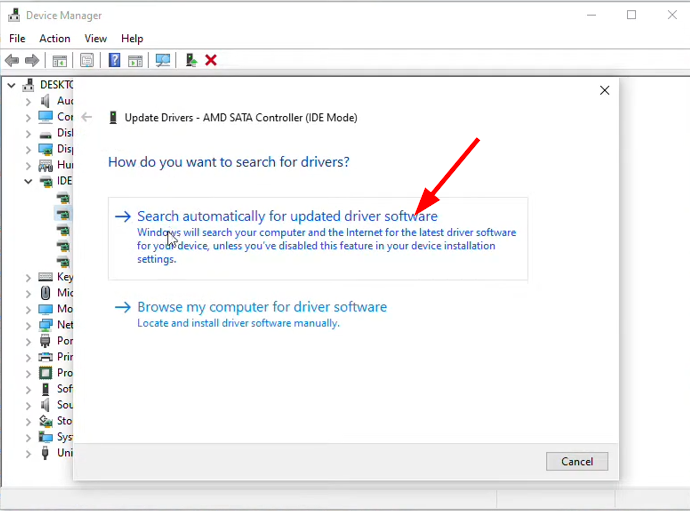The height and width of the screenshot is (511, 690).
Task: Click the Update driver toolbar icon
Action: (191, 60)
